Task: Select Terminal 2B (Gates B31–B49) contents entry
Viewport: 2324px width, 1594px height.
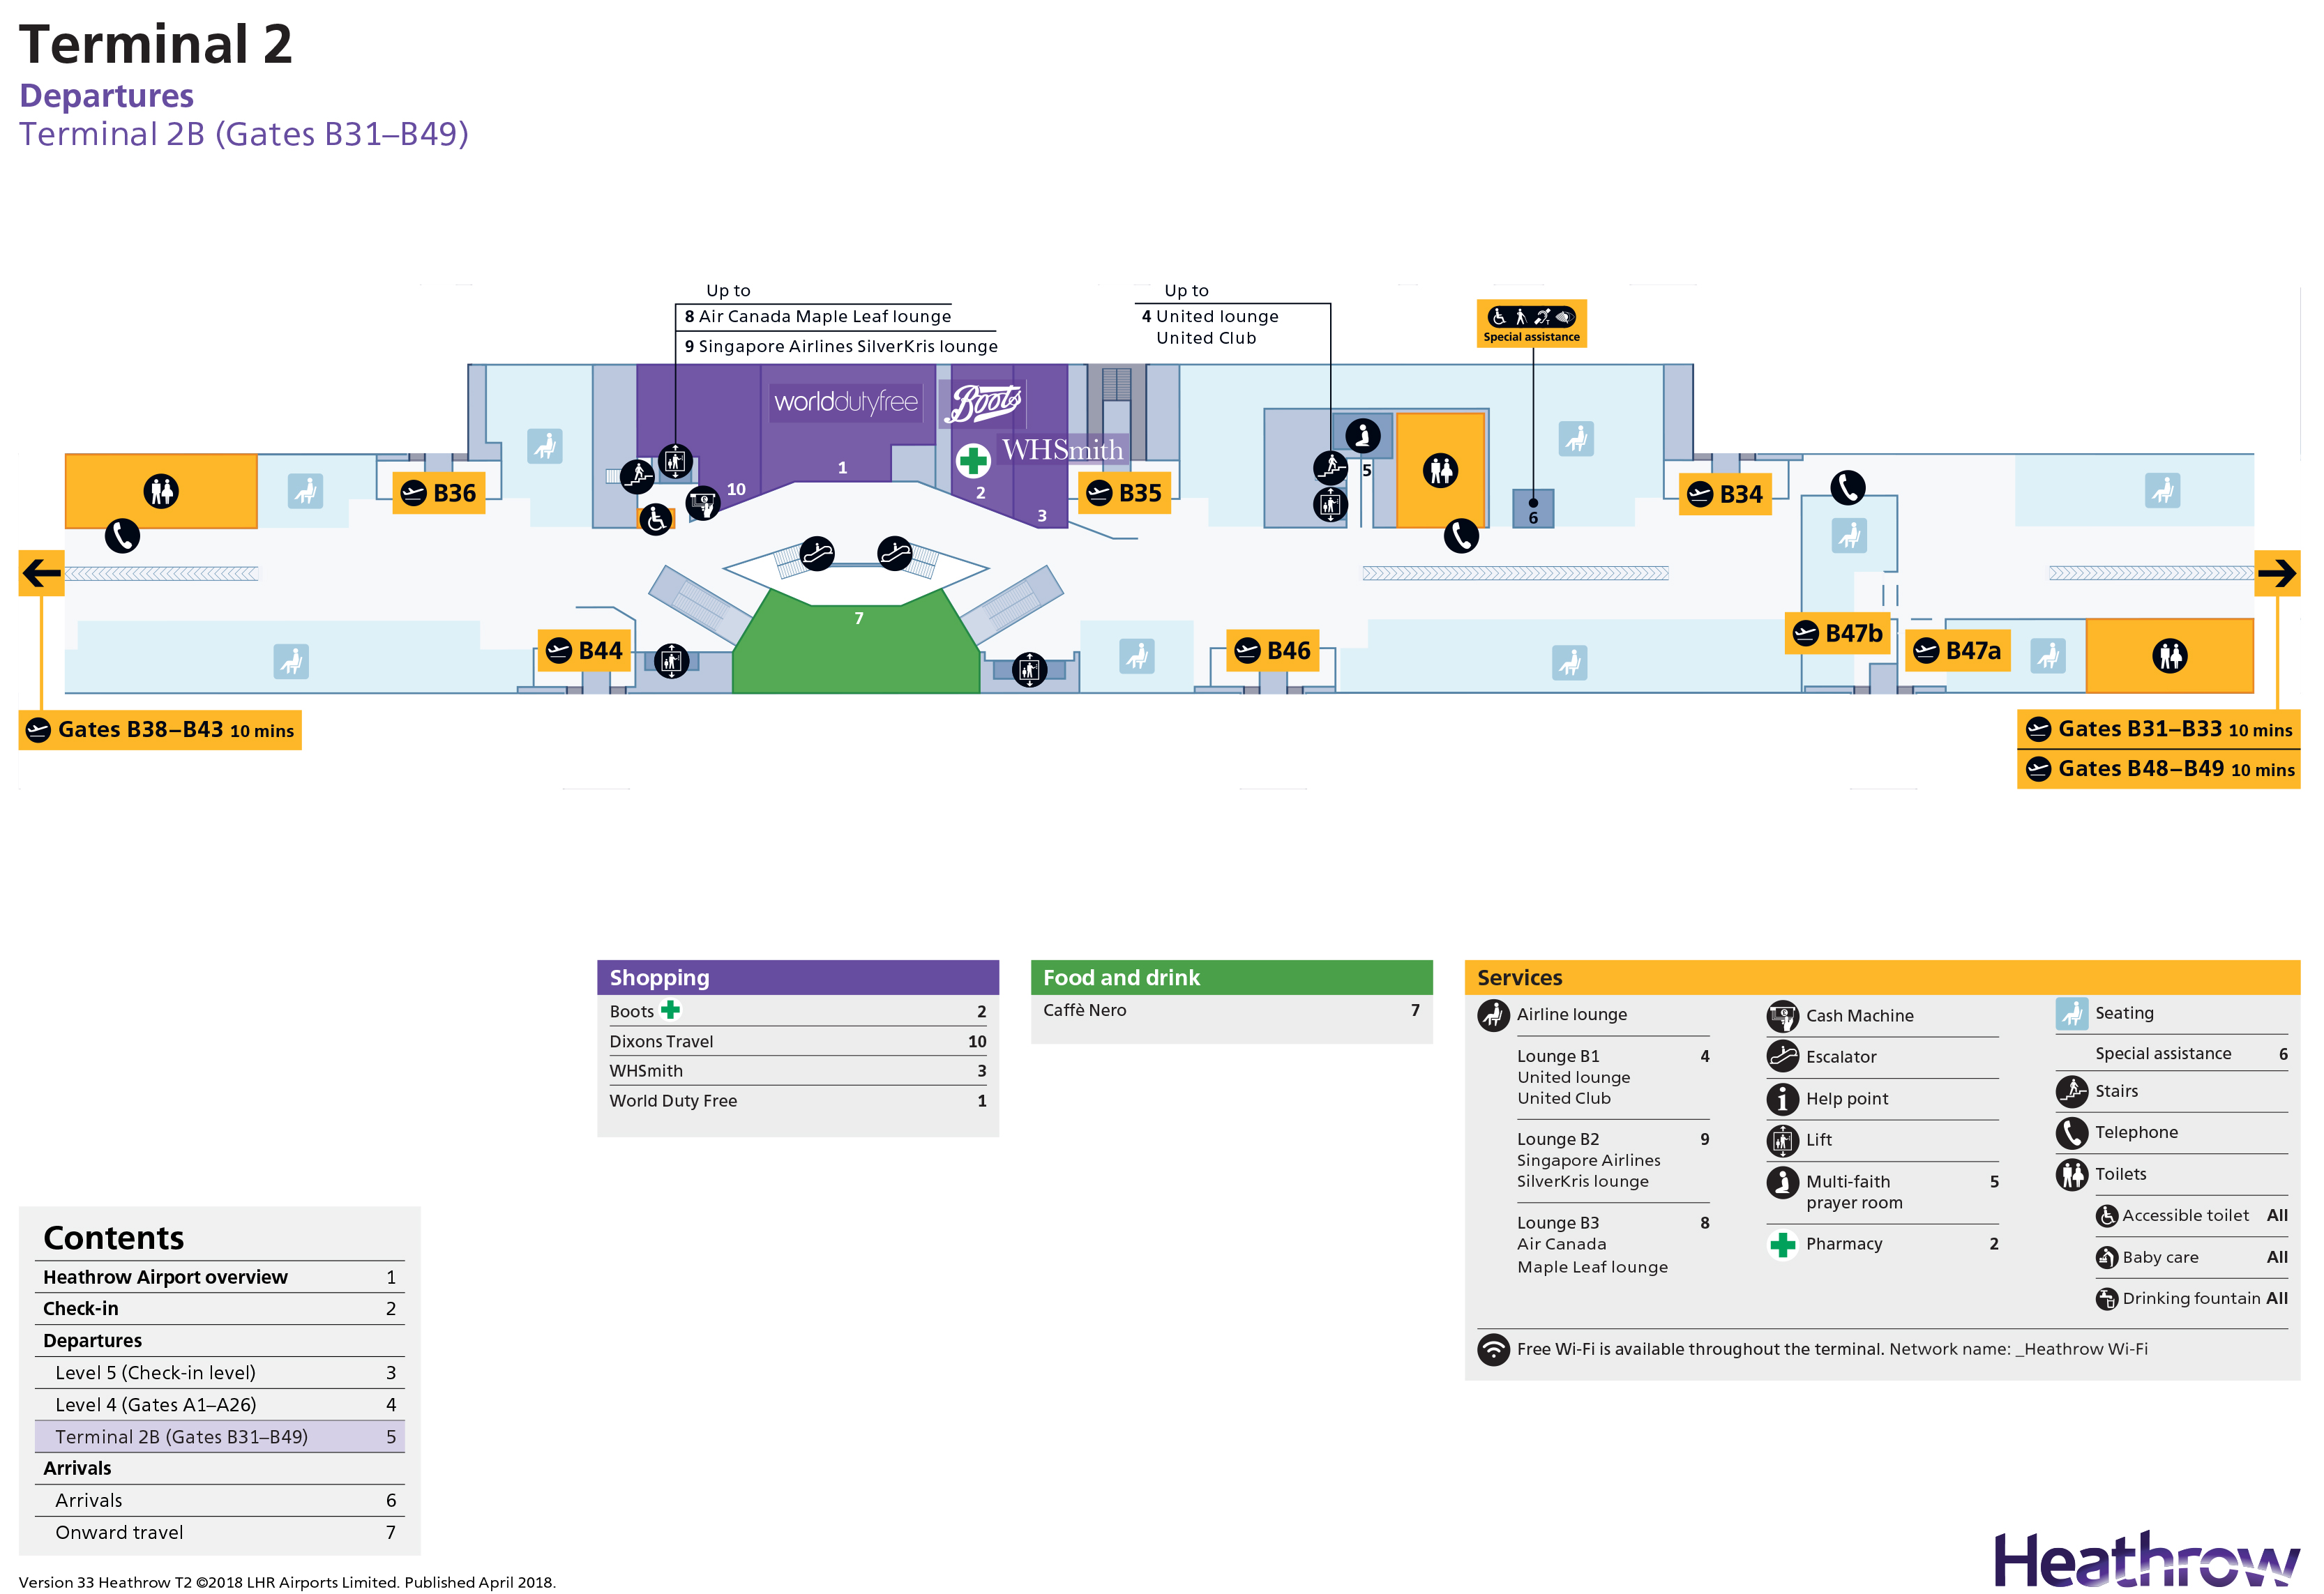Action: click(x=219, y=1437)
